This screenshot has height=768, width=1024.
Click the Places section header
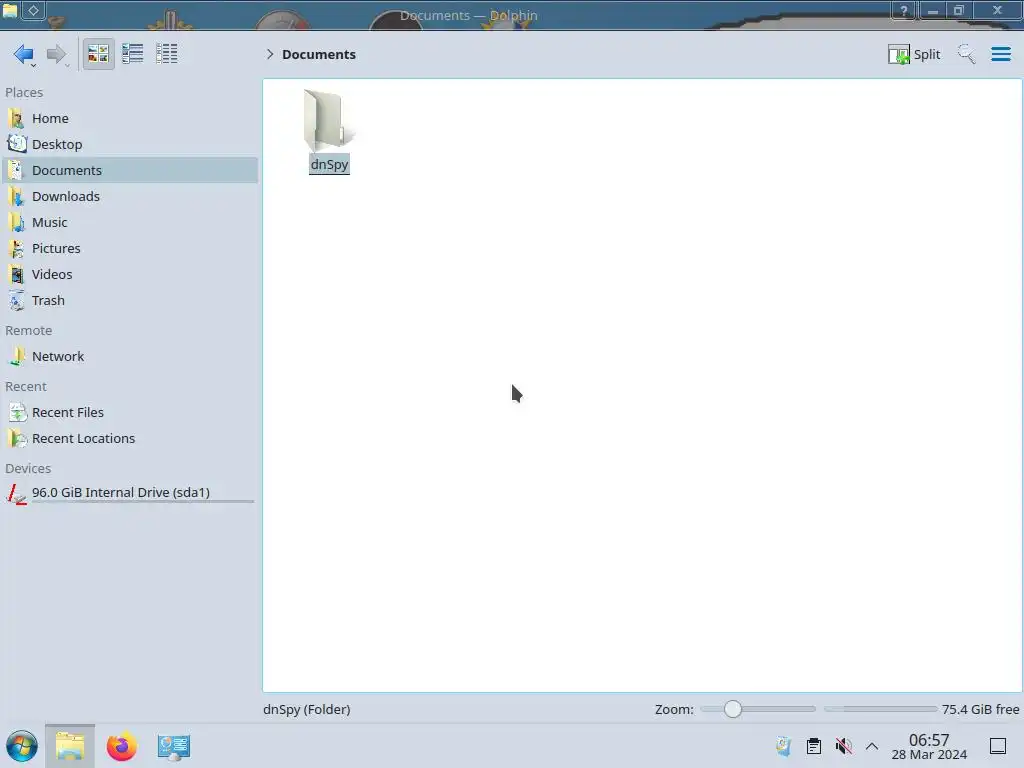(x=24, y=93)
